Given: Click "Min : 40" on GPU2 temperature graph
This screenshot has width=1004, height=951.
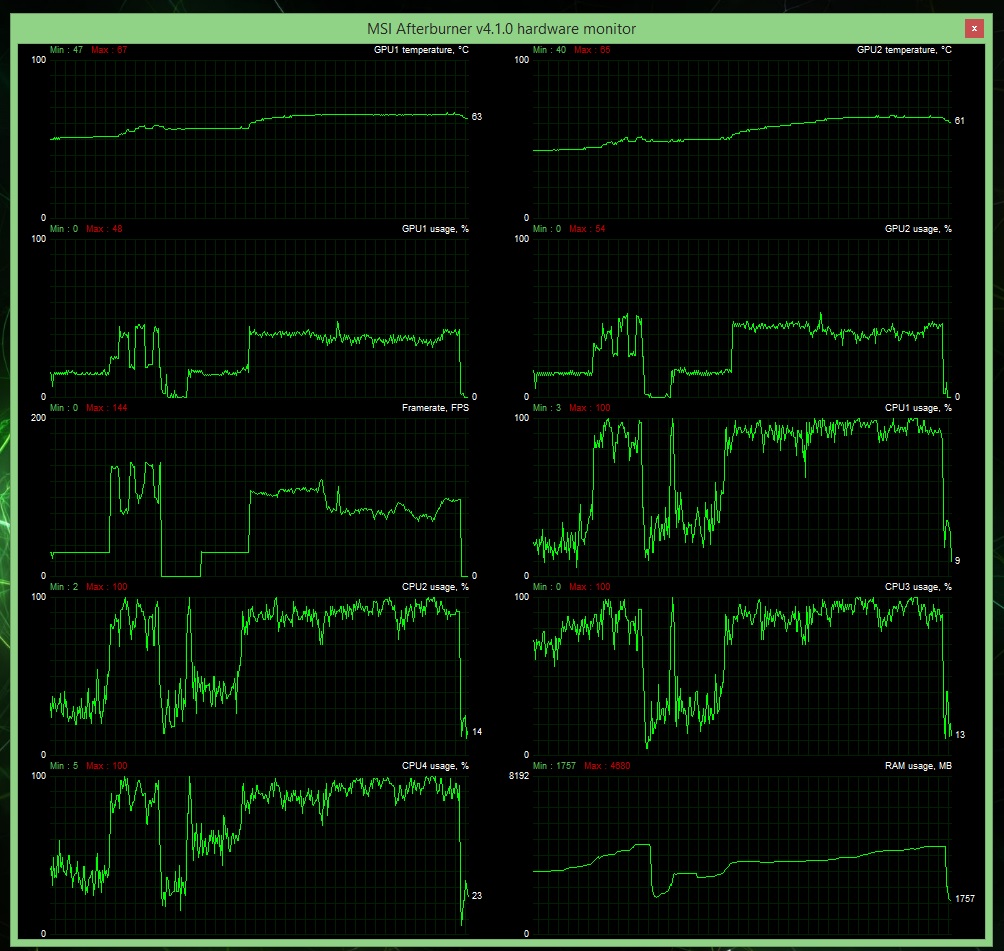Looking at the screenshot, I should click(x=549, y=50).
